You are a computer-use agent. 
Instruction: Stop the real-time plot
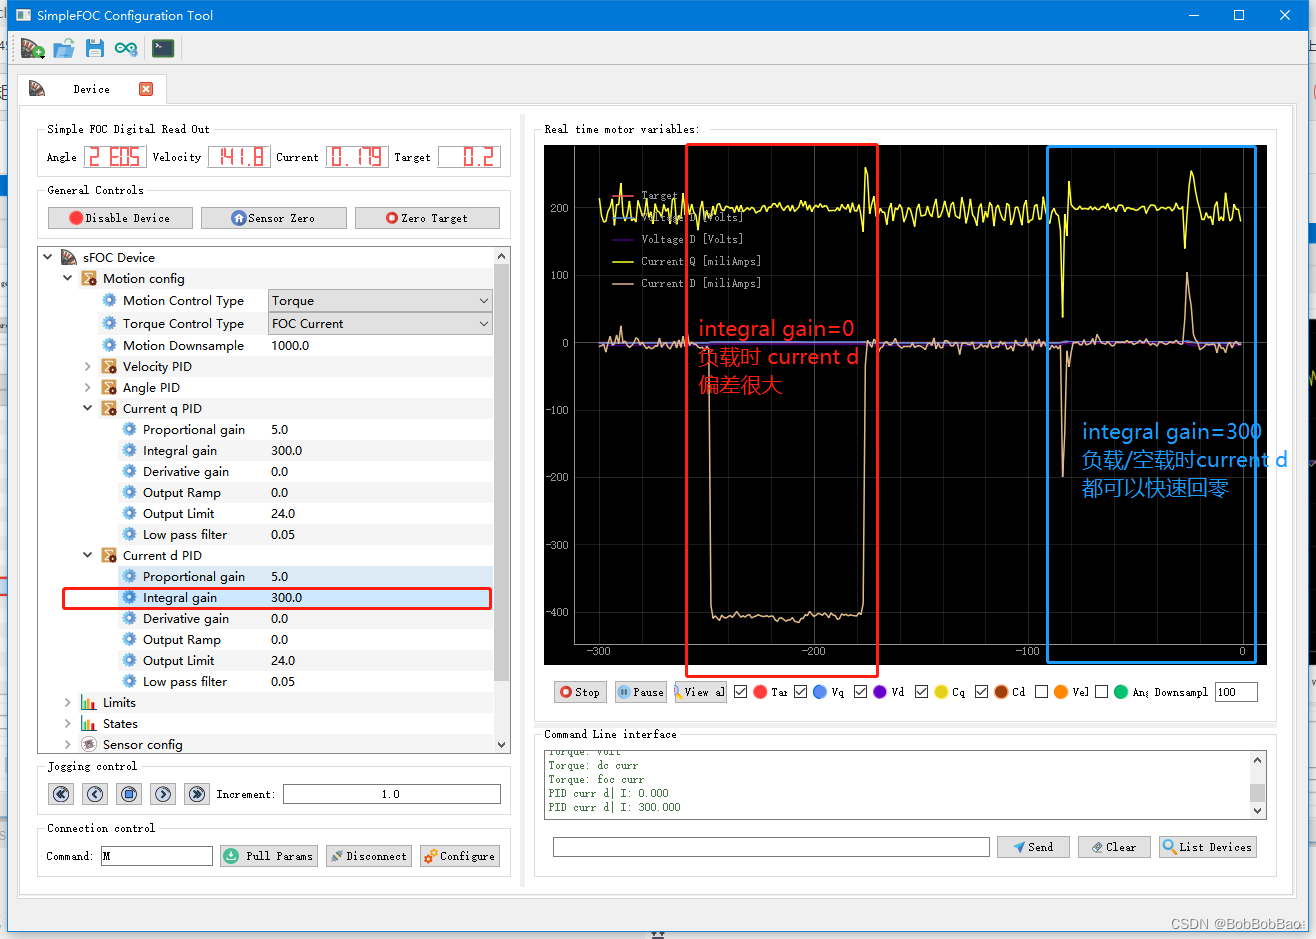580,692
